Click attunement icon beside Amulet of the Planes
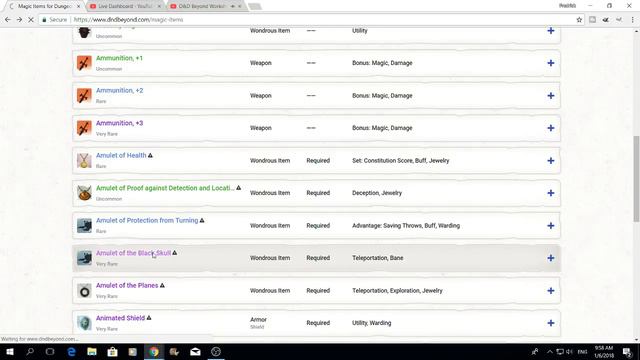The height and width of the screenshot is (360, 640). [162, 285]
